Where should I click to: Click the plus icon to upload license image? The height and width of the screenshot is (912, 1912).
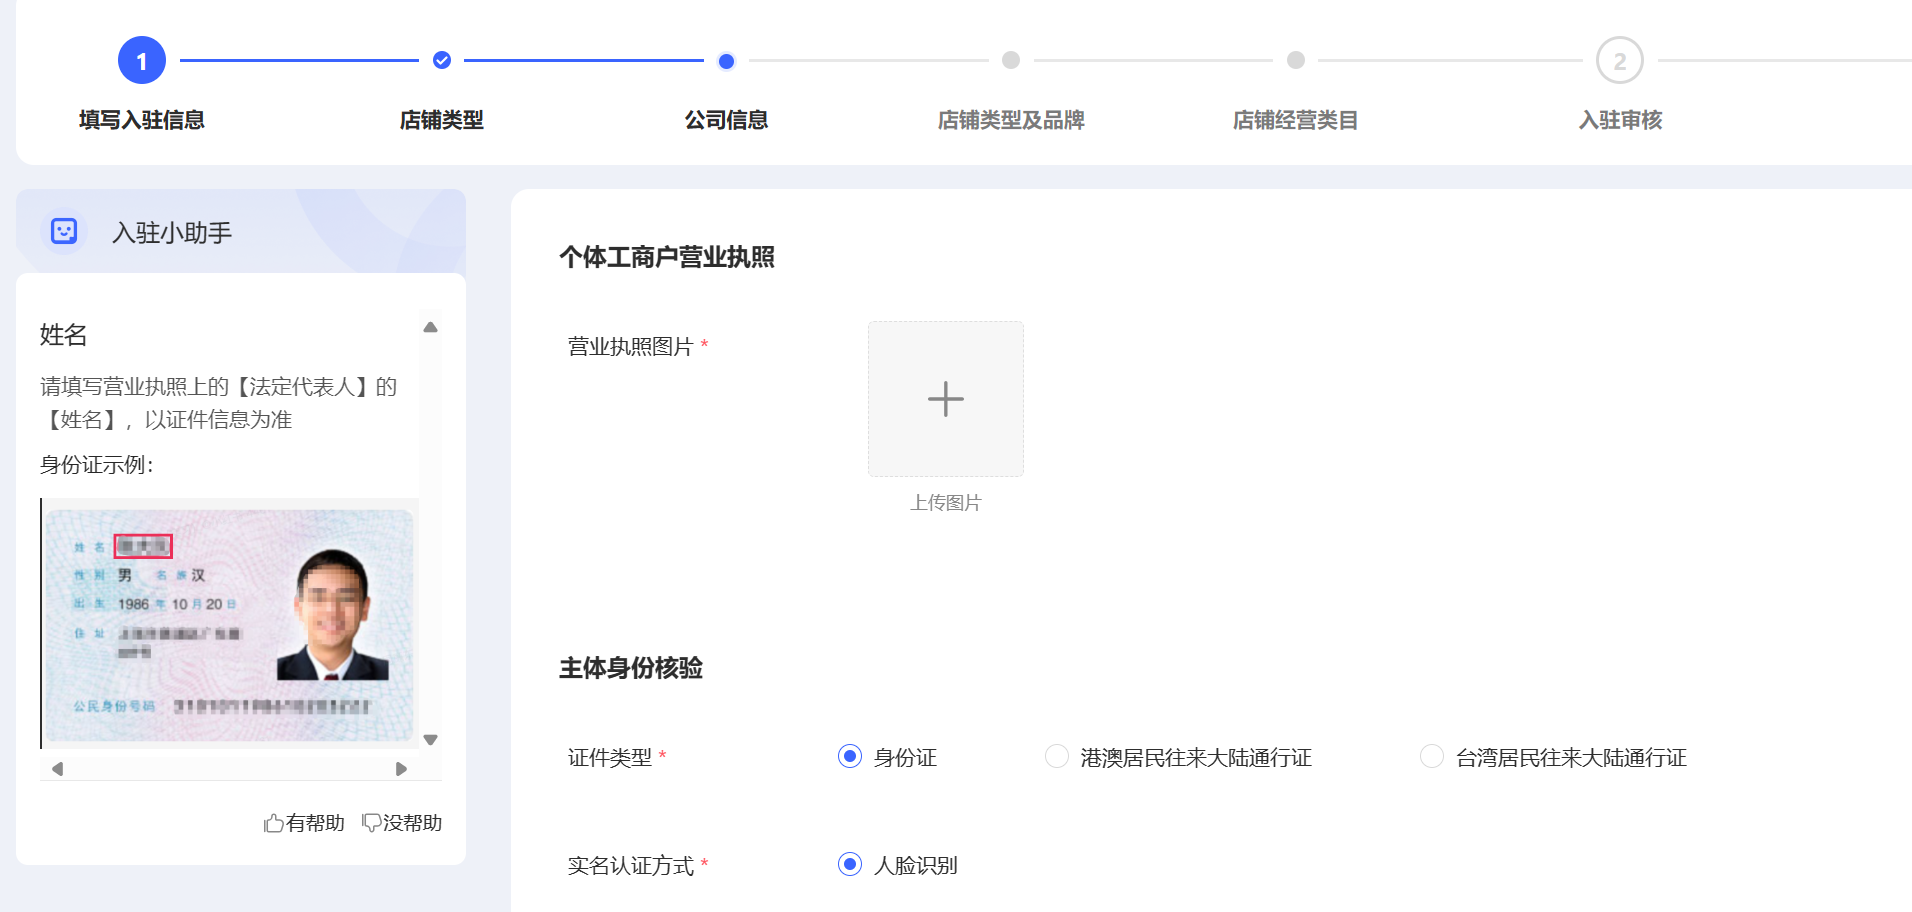[946, 399]
